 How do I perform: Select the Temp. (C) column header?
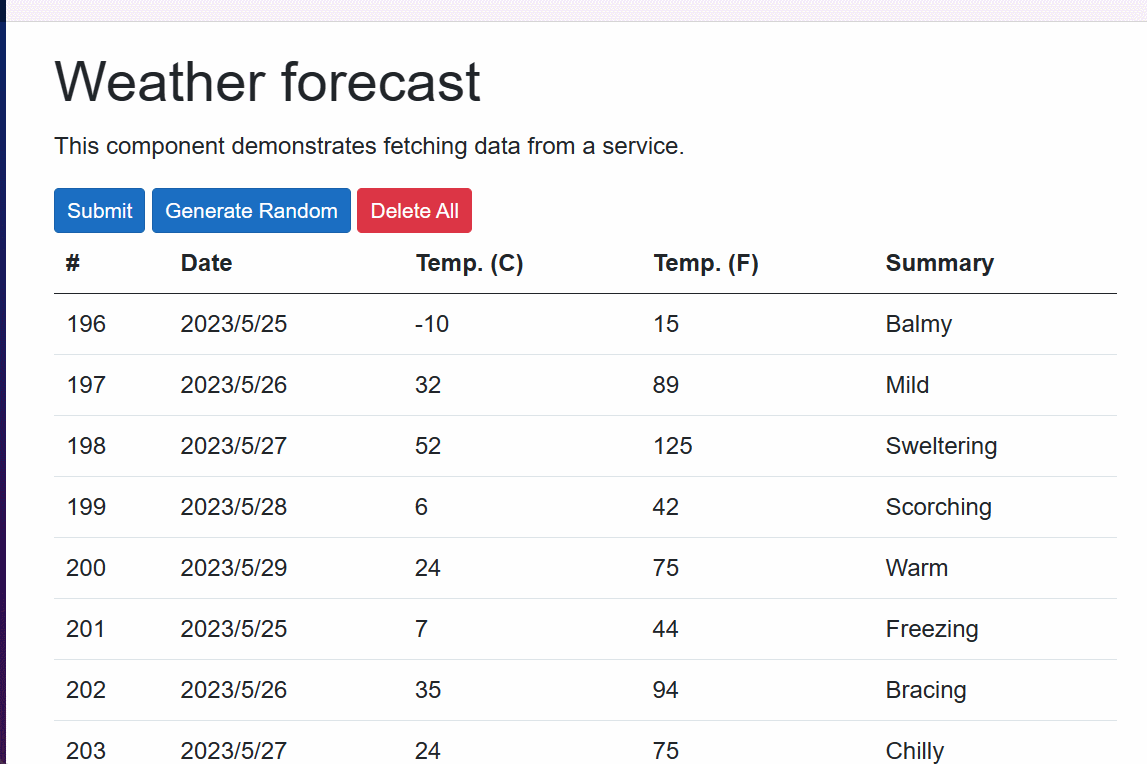click(470, 263)
